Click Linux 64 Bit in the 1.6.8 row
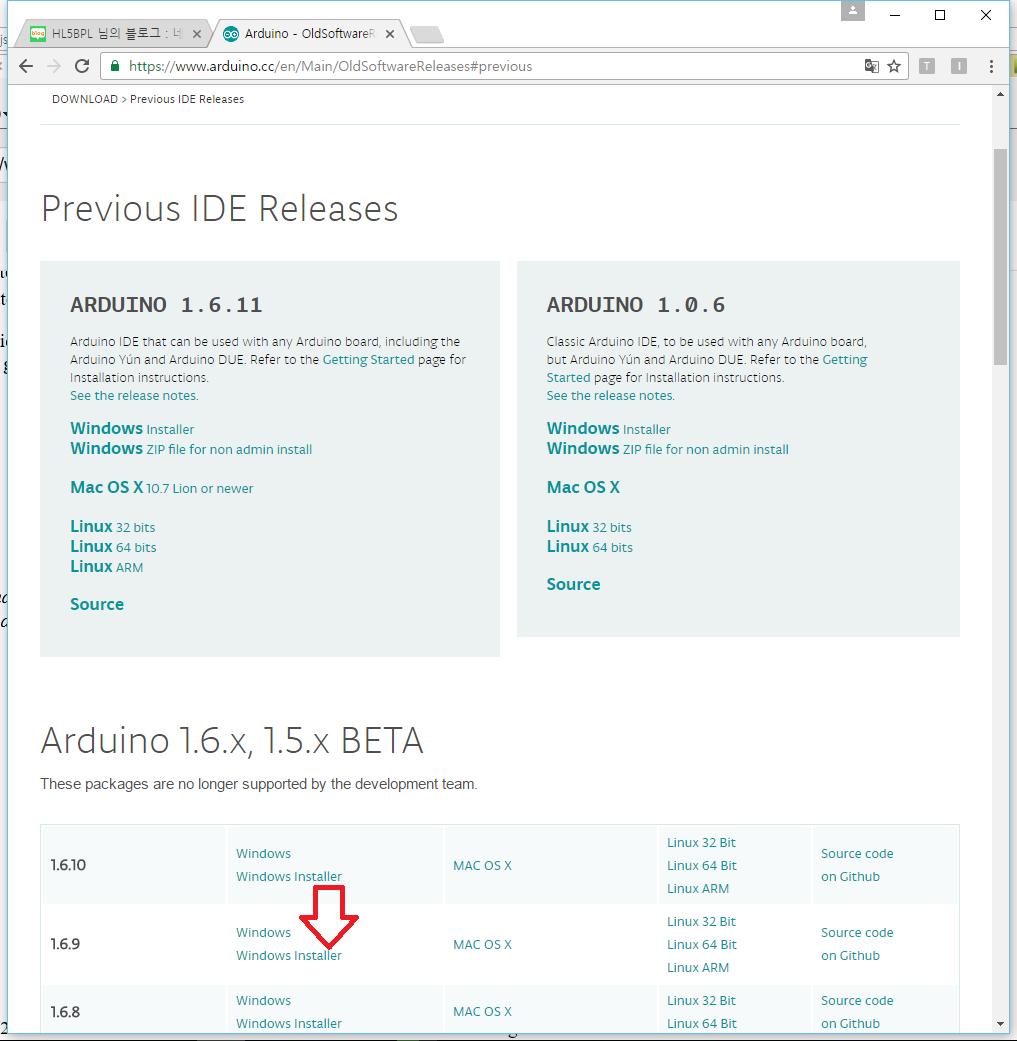The height and width of the screenshot is (1041, 1017). point(702,1024)
